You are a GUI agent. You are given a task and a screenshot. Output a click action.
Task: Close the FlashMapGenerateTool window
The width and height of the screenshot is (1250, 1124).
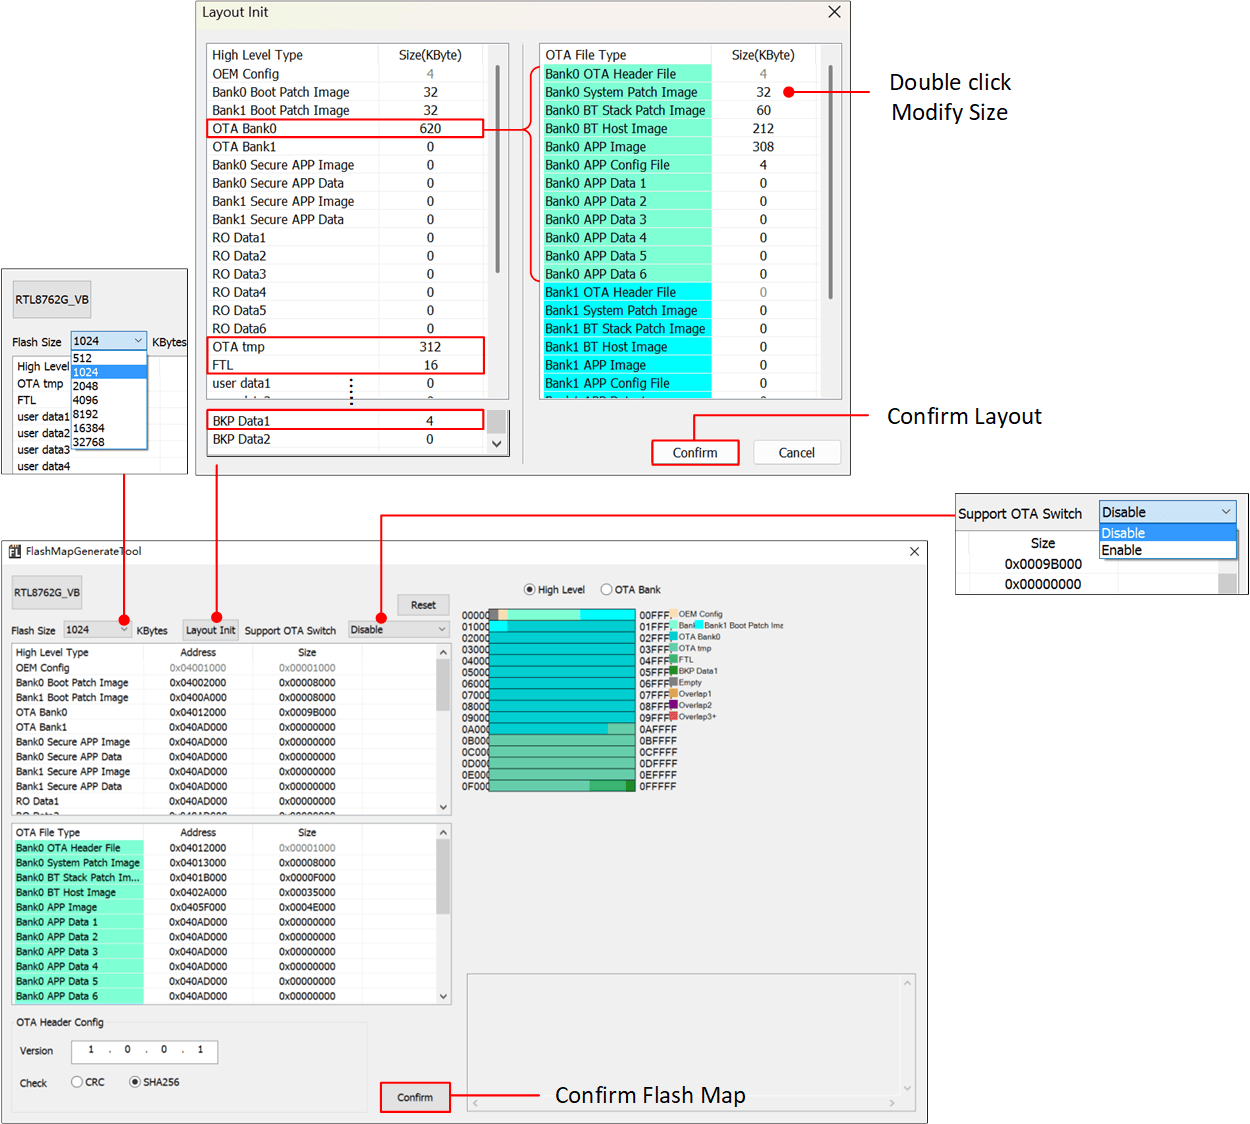(x=914, y=551)
